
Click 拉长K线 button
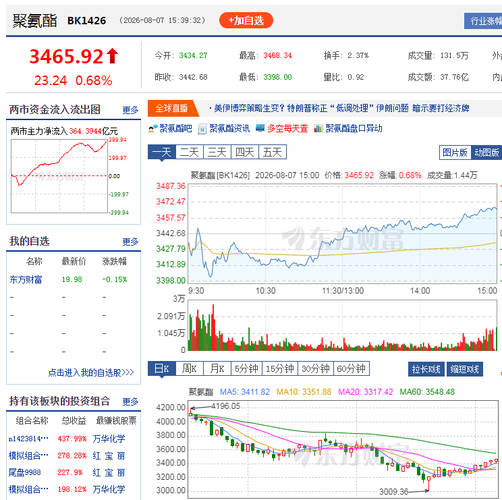pyautogui.click(x=426, y=369)
